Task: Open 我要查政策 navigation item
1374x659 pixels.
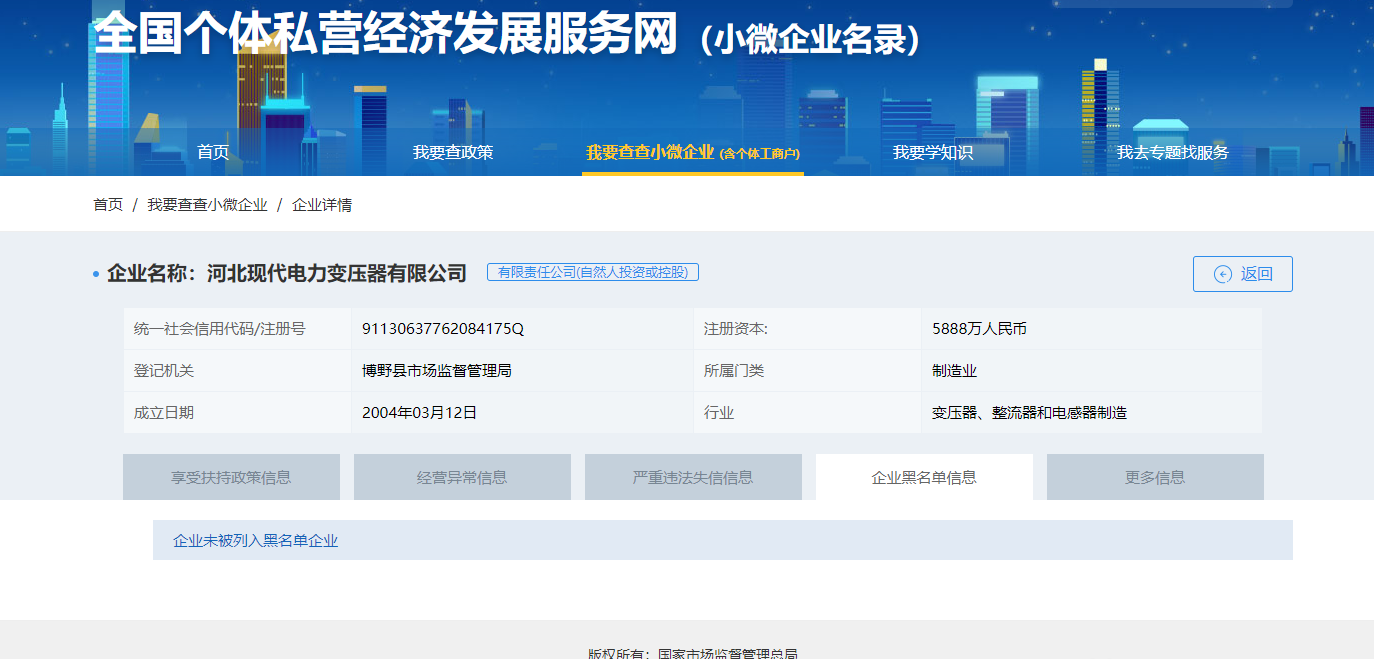Action: tap(453, 152)
